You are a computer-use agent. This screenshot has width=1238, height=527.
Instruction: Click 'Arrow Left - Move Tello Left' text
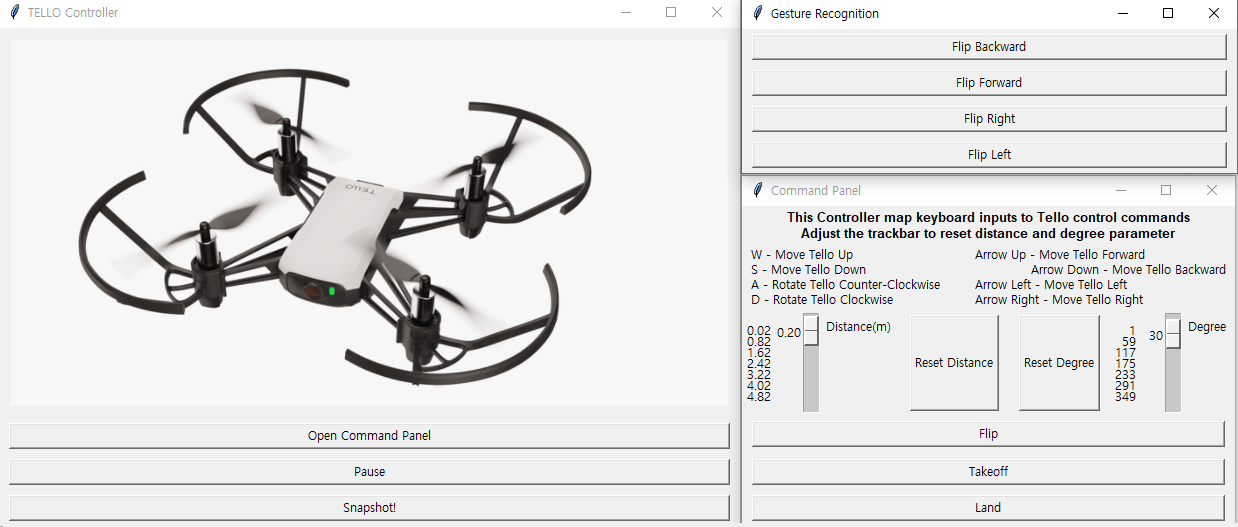point(1051,285)
